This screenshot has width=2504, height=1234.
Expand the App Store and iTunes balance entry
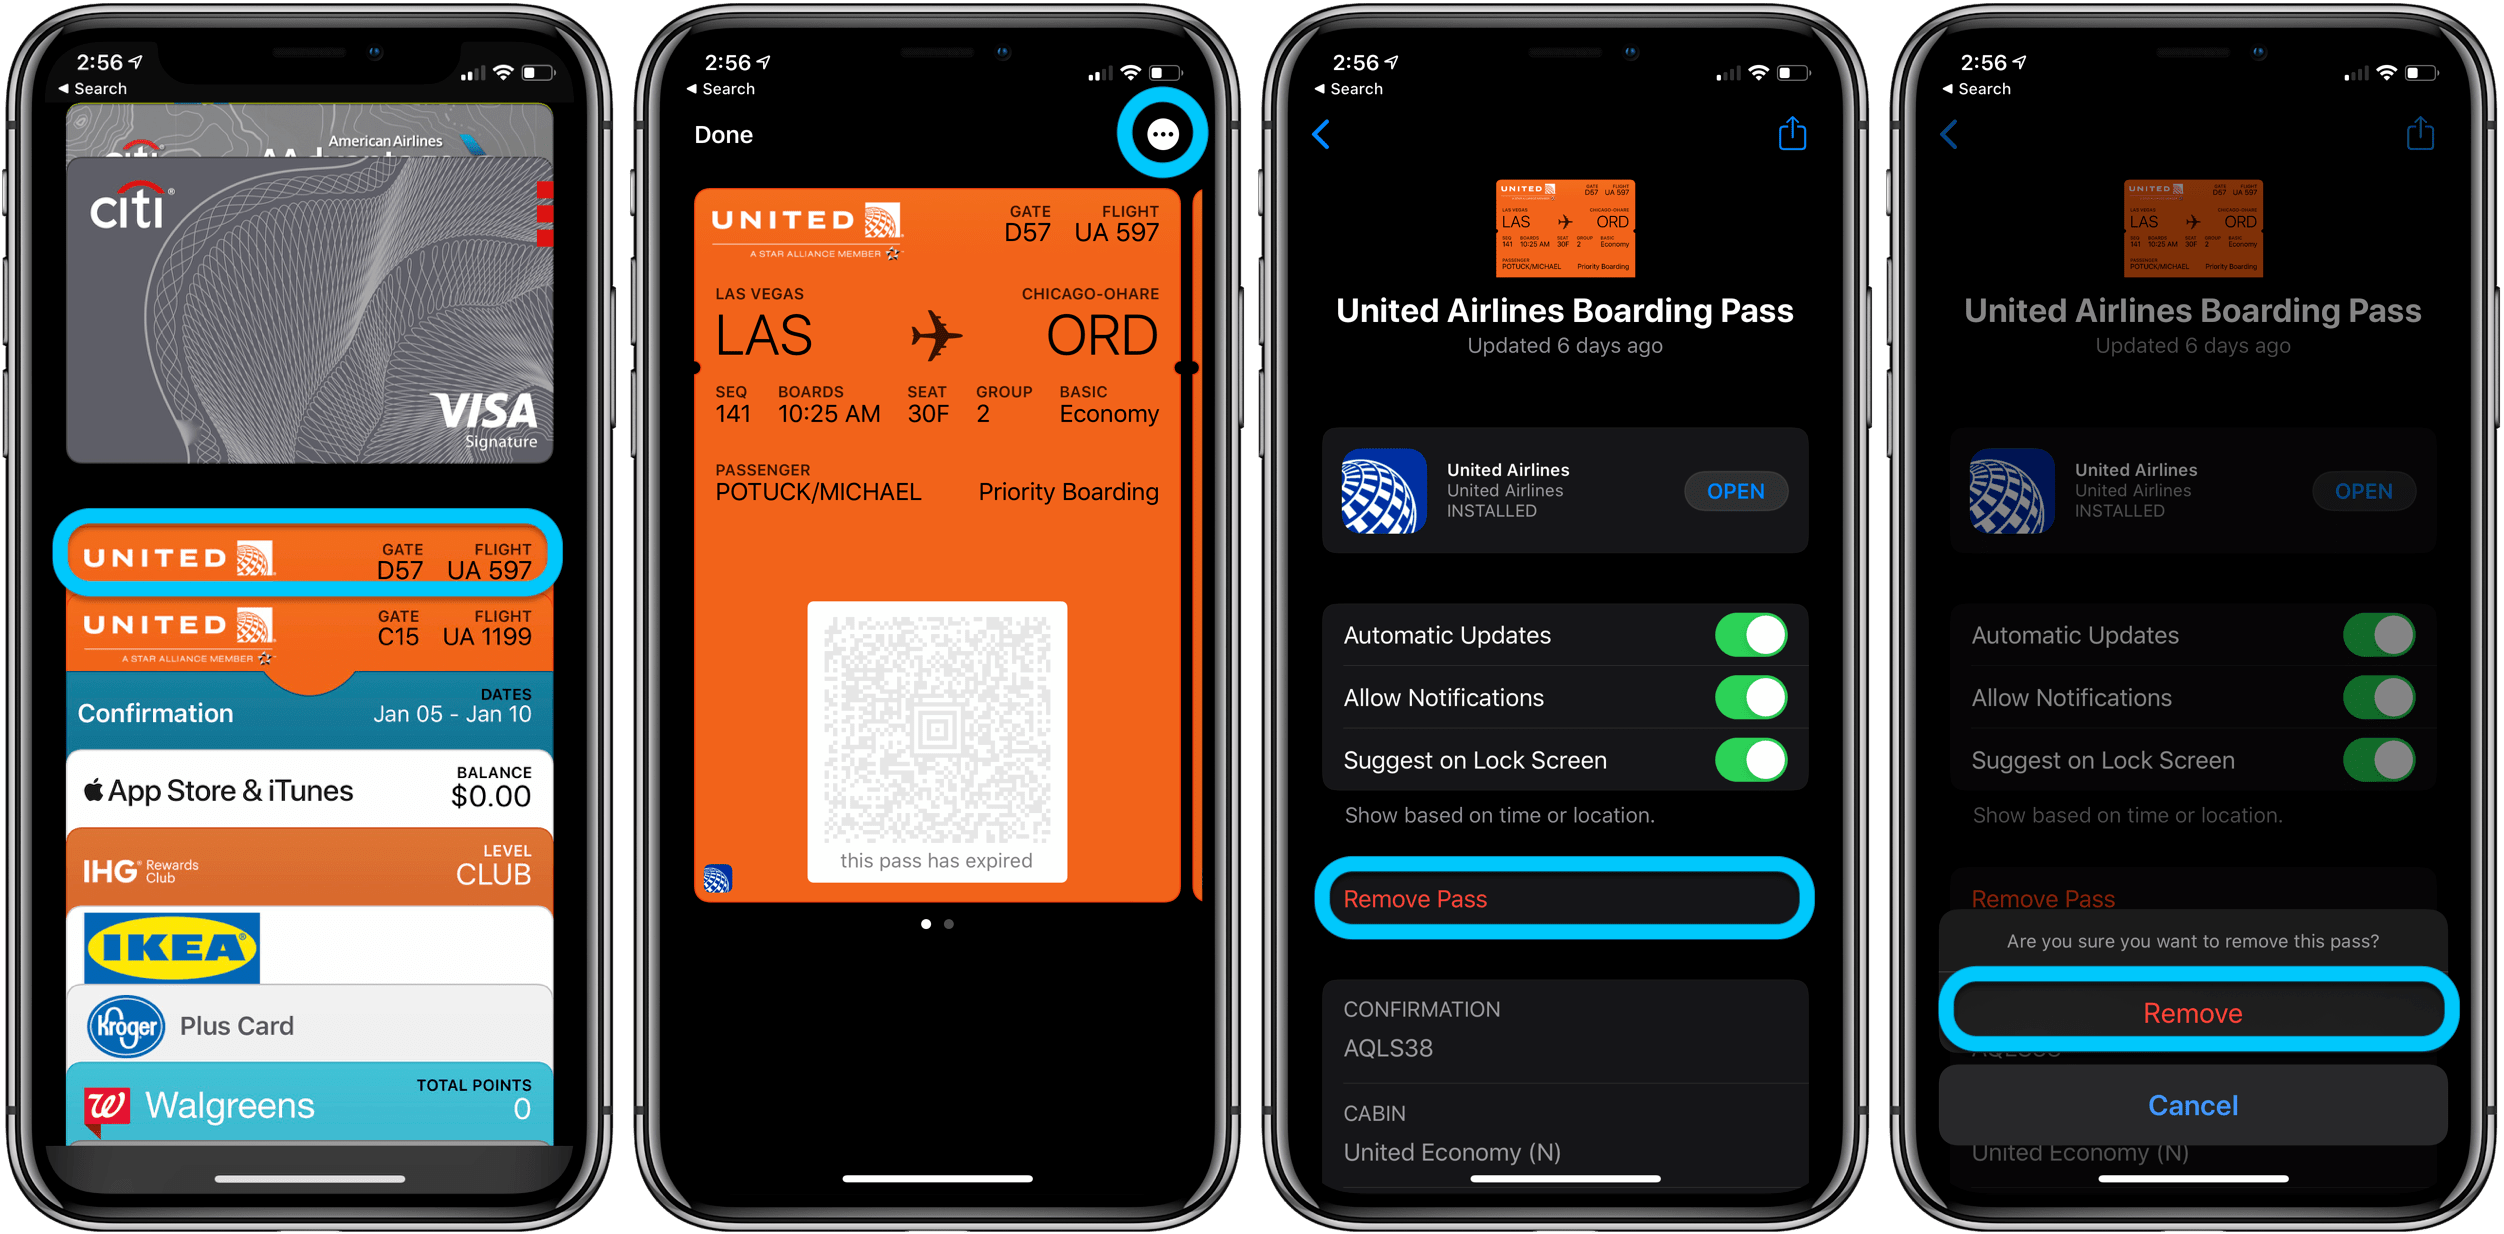pos(310,793)
